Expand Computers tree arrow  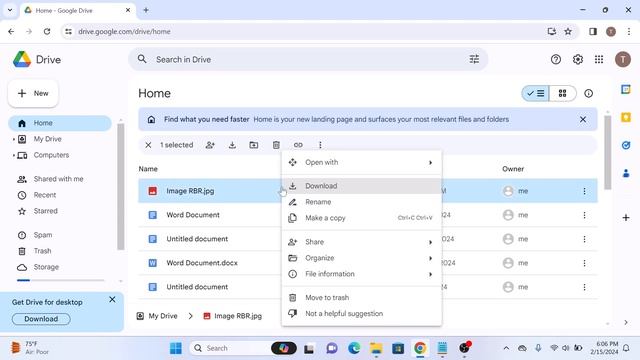tap(13, 155)
